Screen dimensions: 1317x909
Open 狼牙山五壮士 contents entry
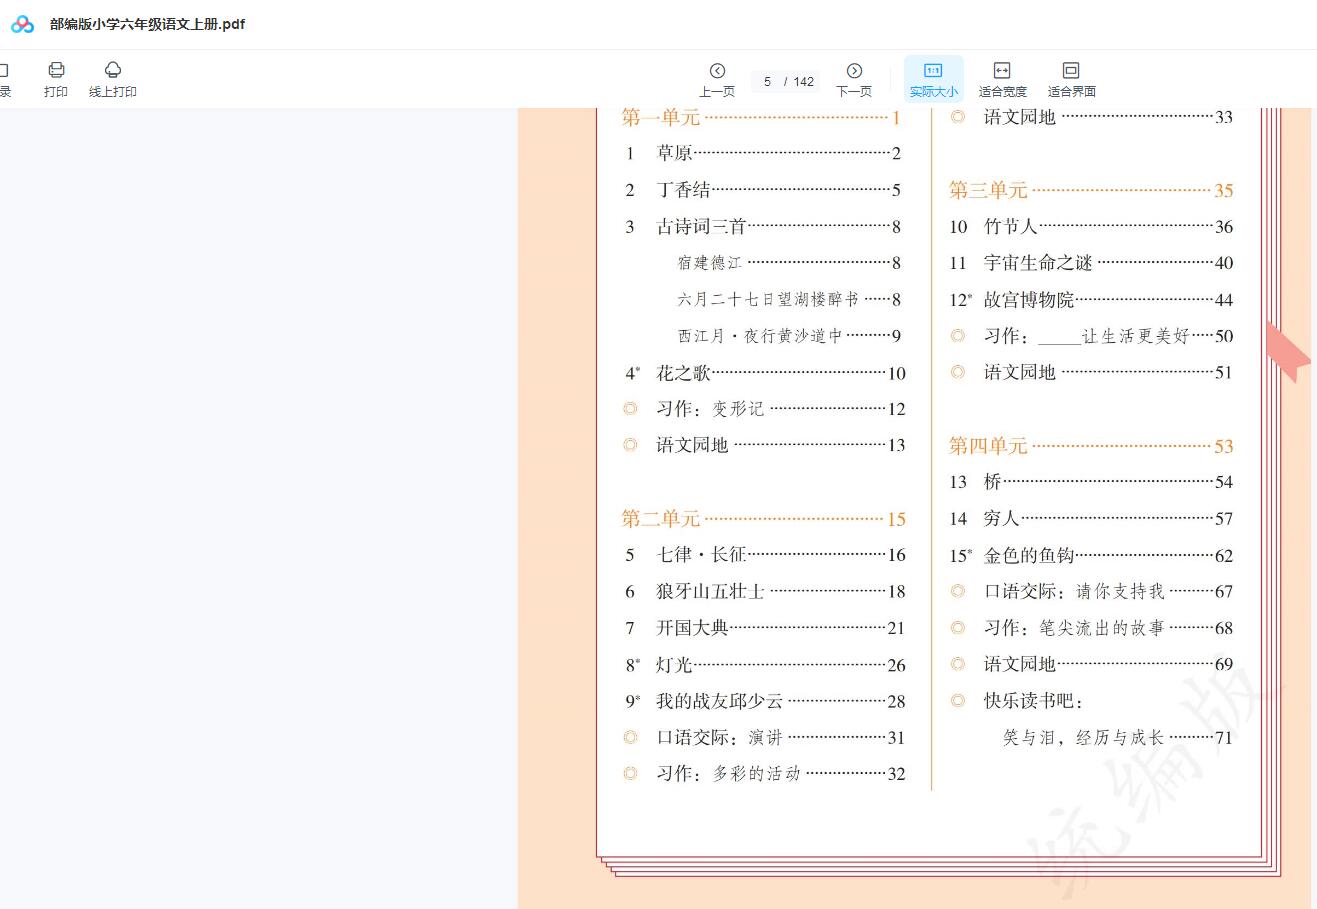pos(710,592)
